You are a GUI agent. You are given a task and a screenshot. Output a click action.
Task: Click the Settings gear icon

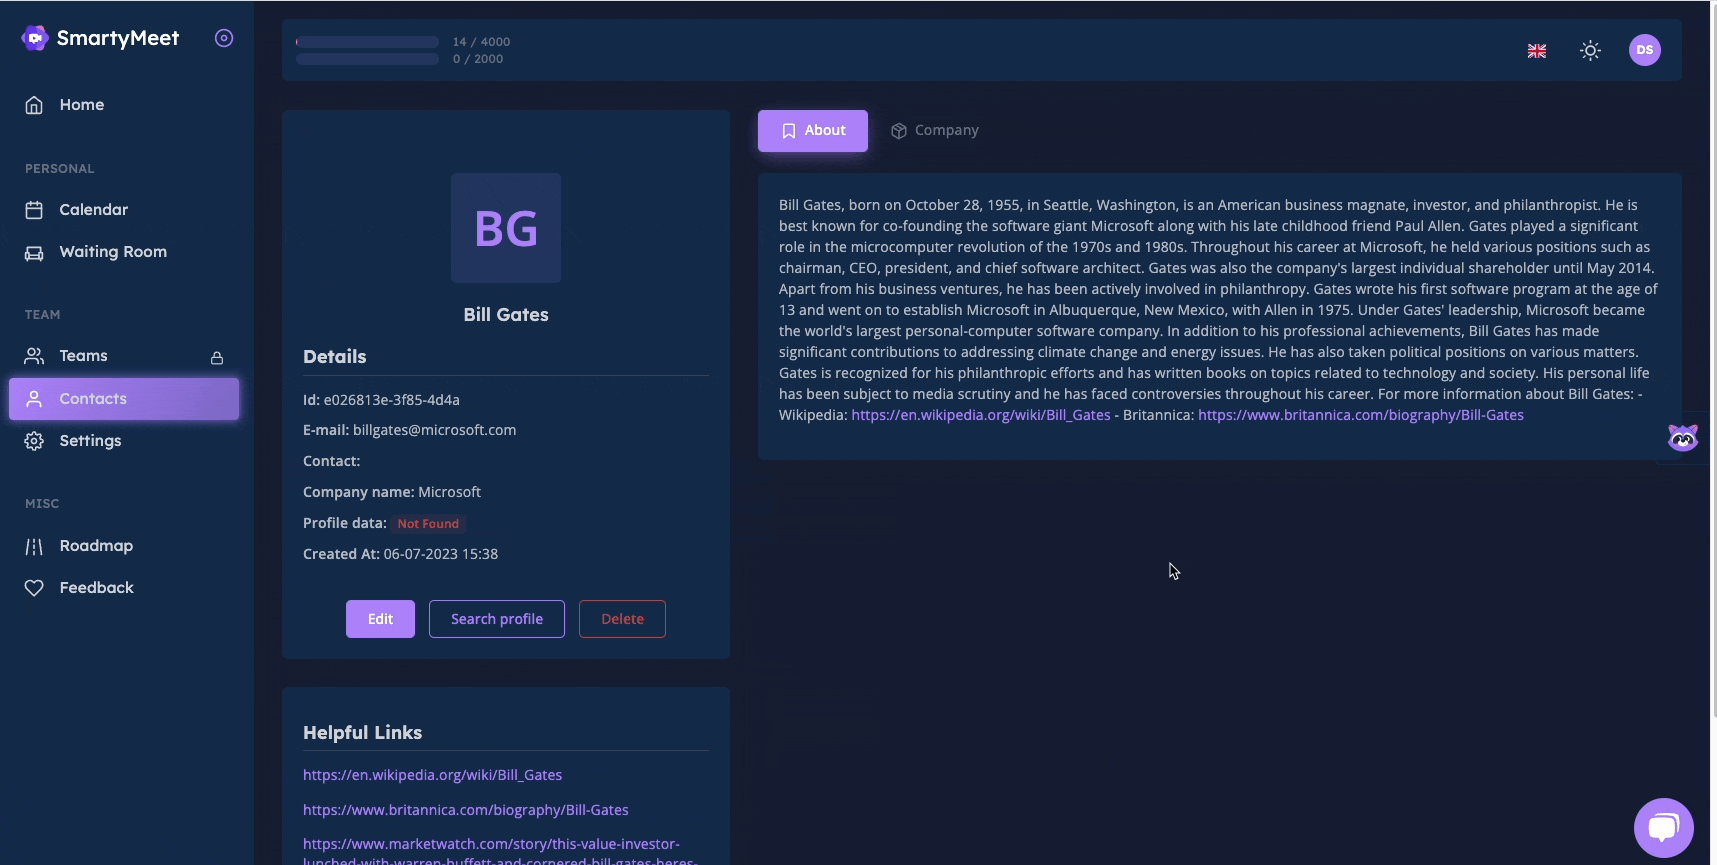point(34,441)
